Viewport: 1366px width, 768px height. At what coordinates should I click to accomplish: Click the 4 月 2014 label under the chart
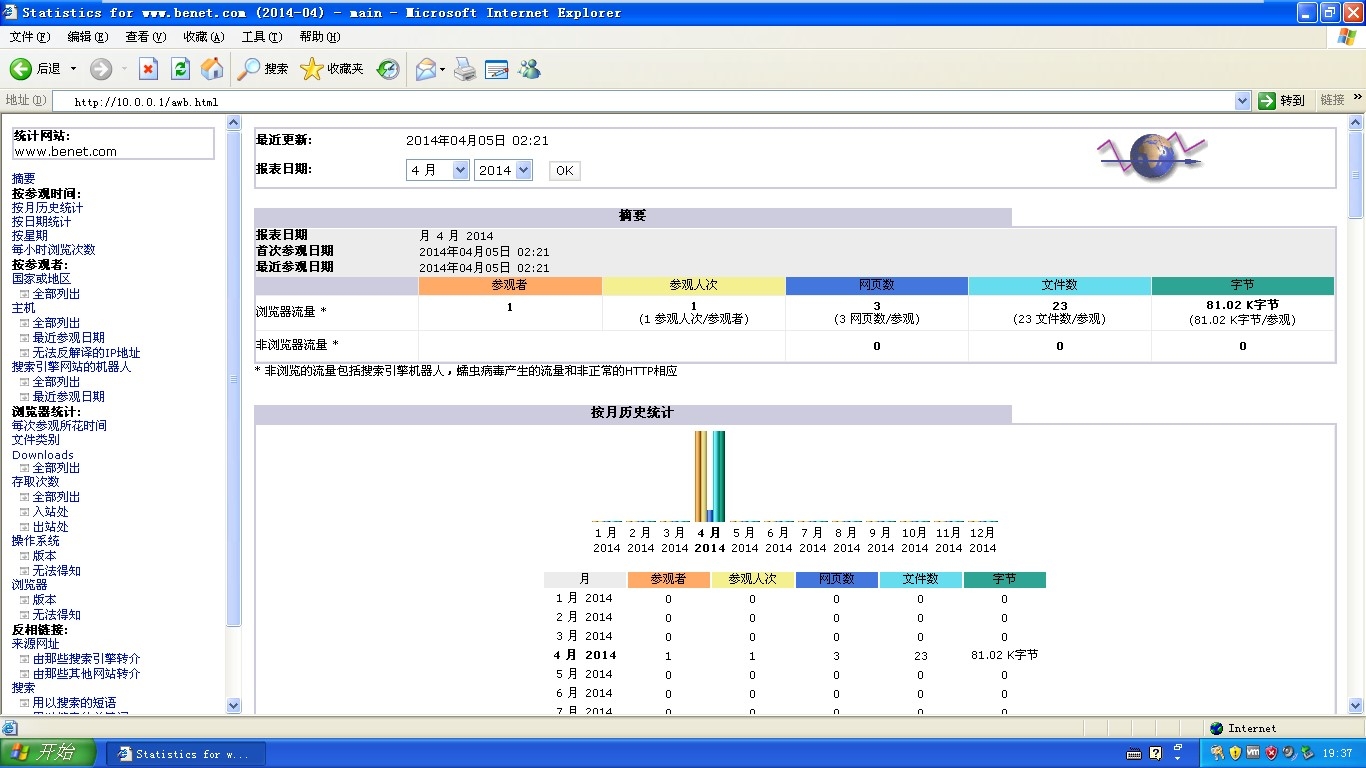[709, 540]
